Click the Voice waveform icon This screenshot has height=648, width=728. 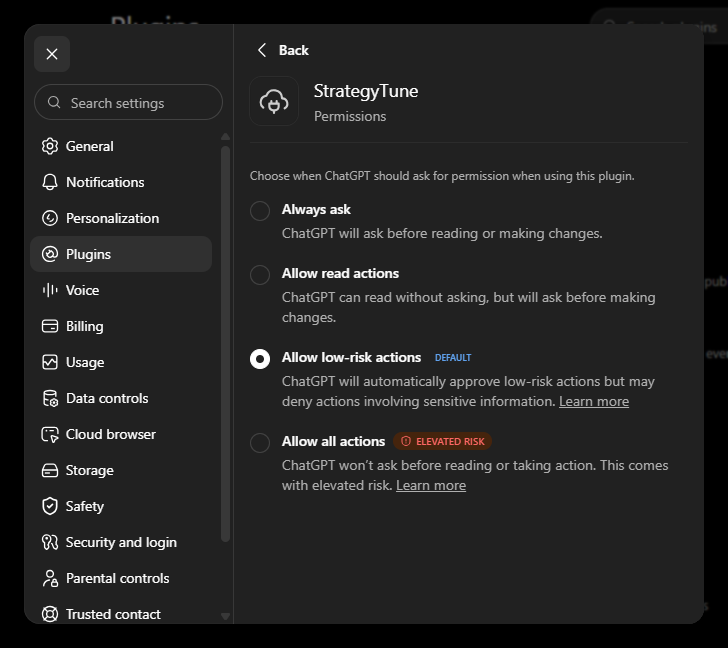tap(50, 290)
